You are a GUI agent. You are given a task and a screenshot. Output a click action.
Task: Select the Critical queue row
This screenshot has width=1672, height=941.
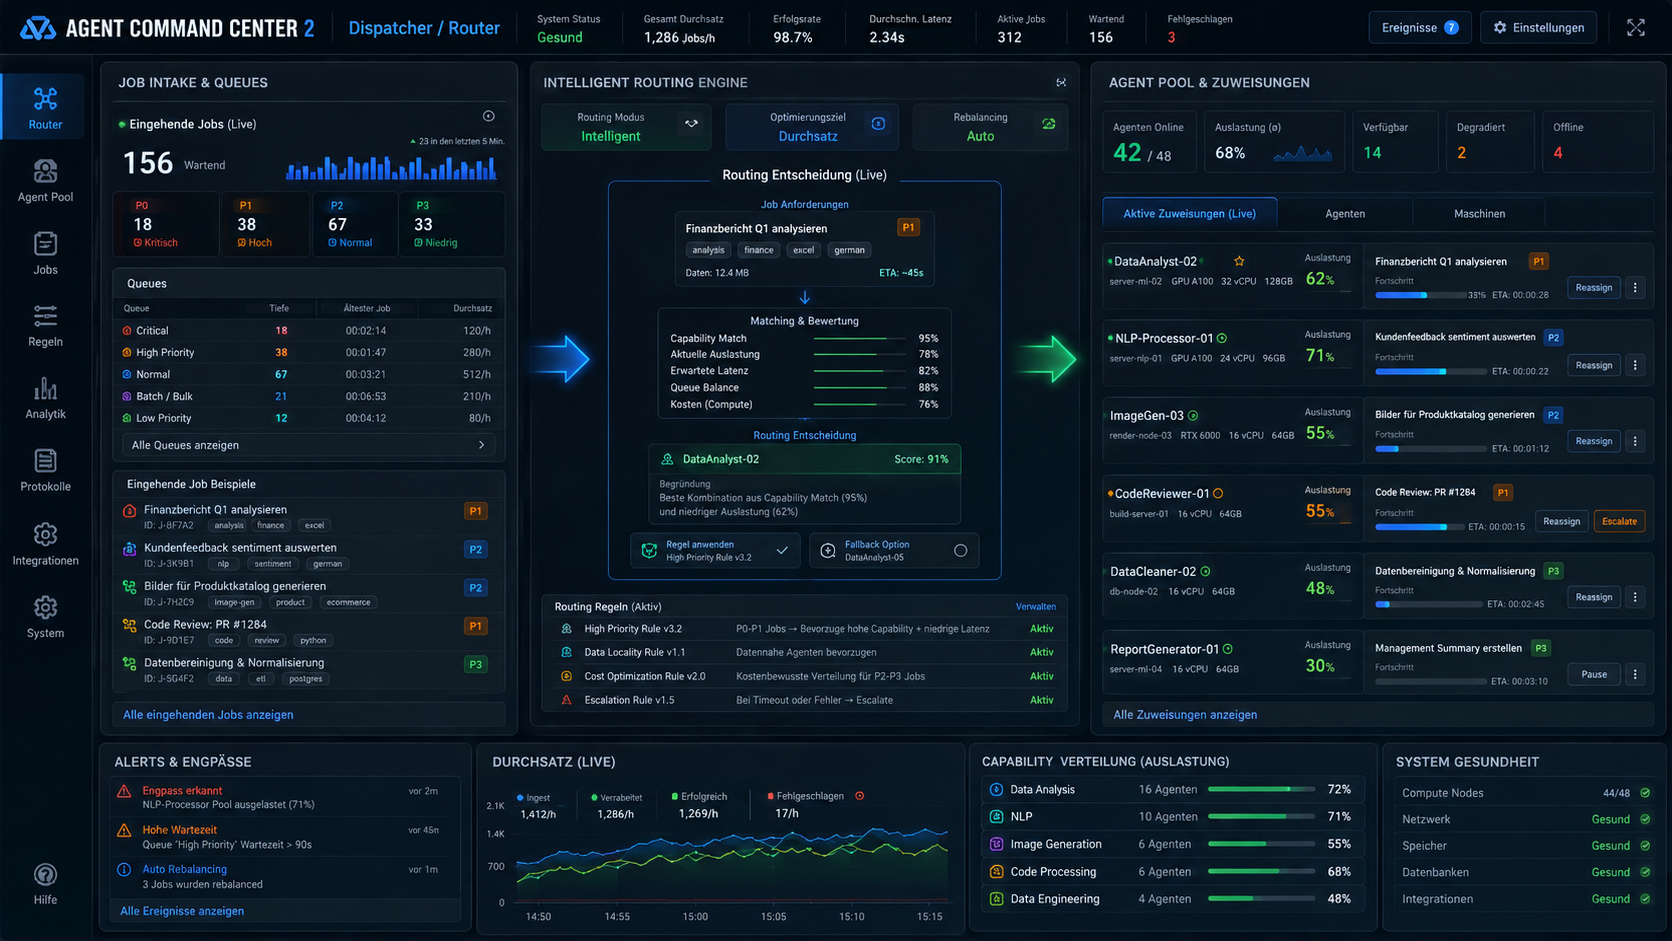pyautogui.click(x=308, y=330)
